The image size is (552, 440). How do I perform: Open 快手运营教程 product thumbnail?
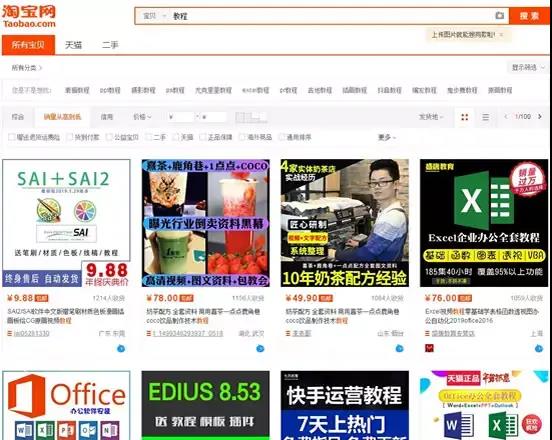(x=345, y=405)
